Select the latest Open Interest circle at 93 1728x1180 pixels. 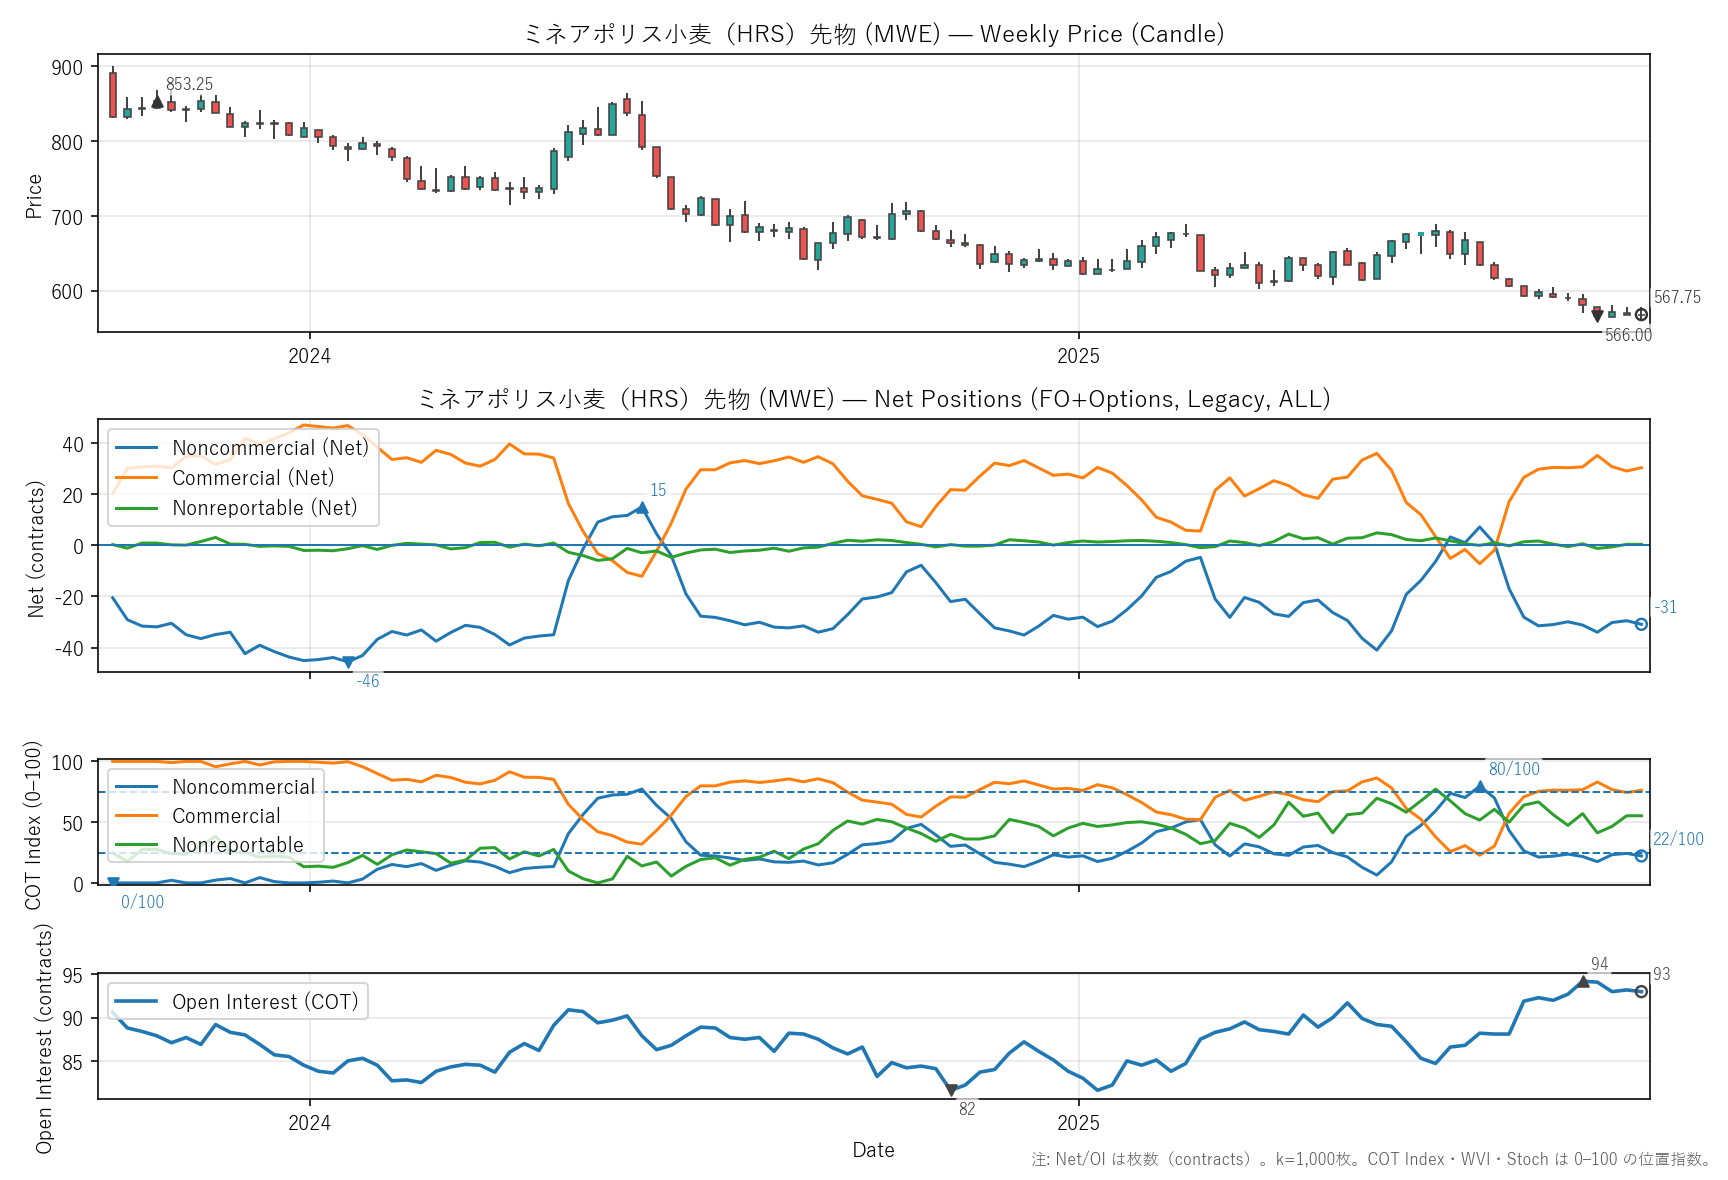[x=1641, y=991]
